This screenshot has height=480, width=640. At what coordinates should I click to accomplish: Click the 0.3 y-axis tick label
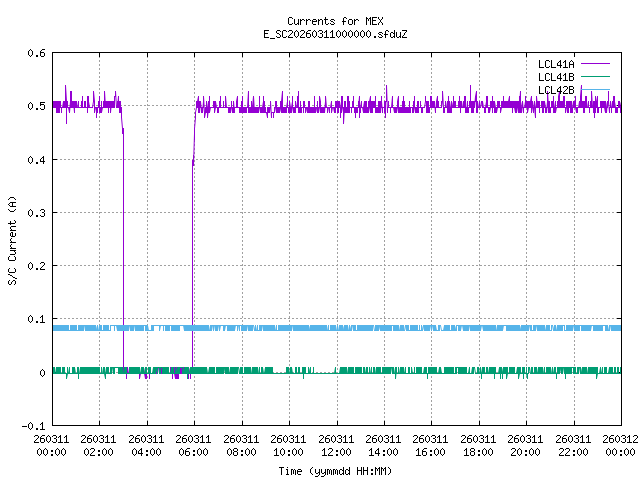[x=36, y=213]
